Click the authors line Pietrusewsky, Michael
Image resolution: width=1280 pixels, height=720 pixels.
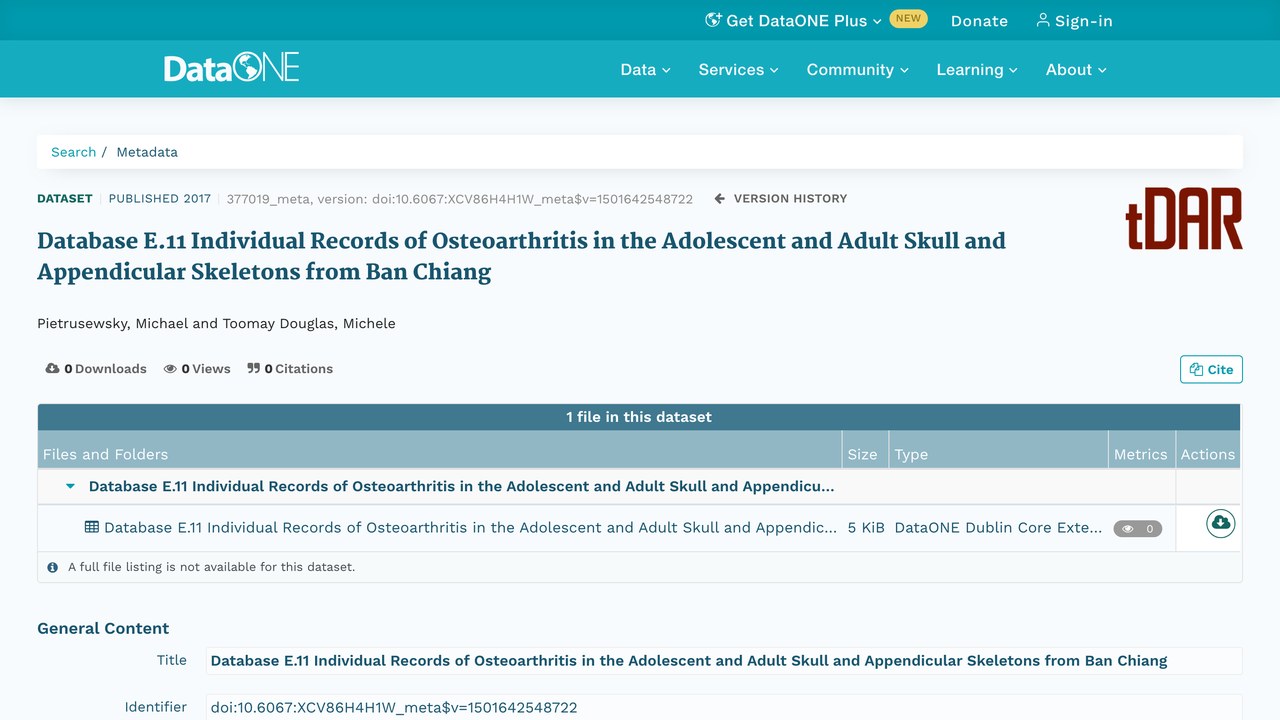(216, 324)
